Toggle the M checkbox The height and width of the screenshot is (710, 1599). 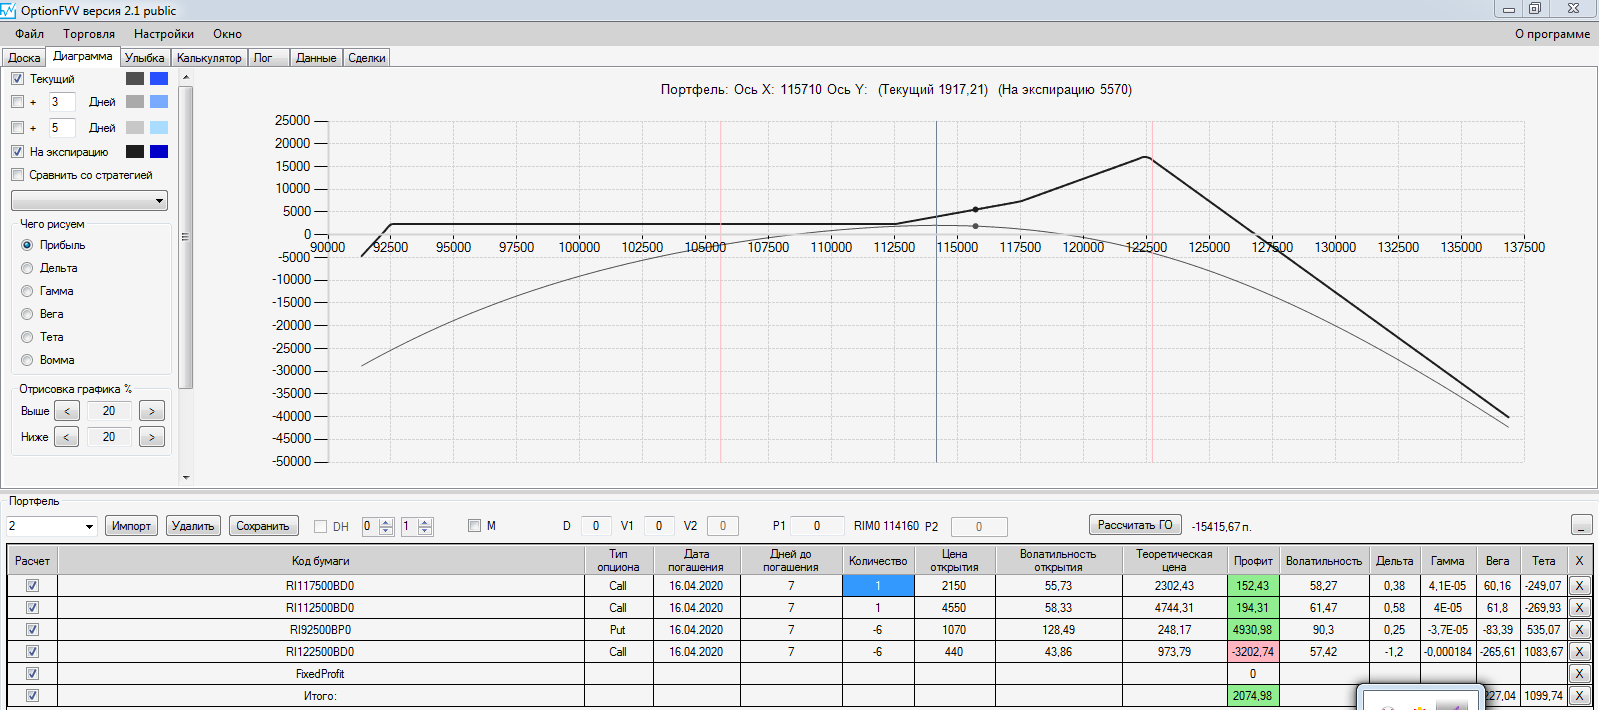tap(474, 526)
